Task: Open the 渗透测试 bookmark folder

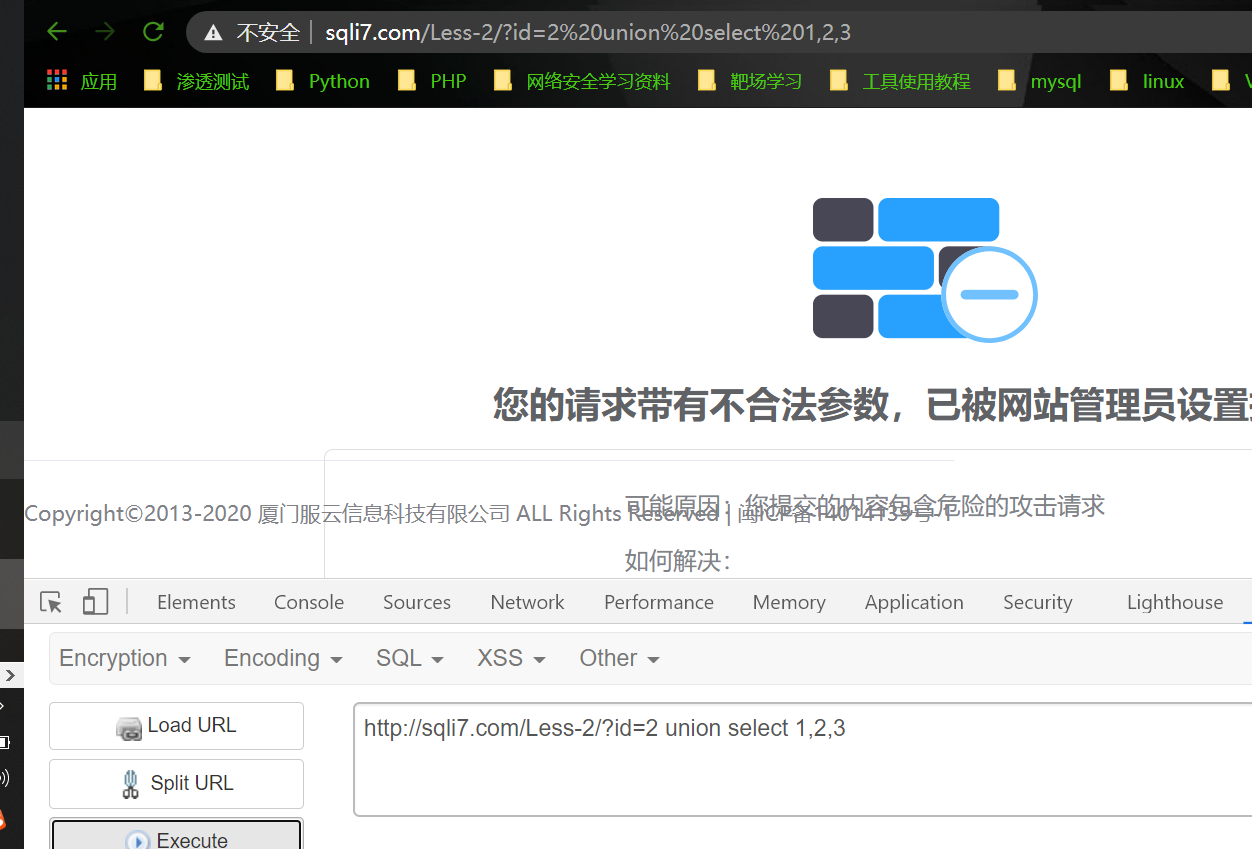Action: 197,81
